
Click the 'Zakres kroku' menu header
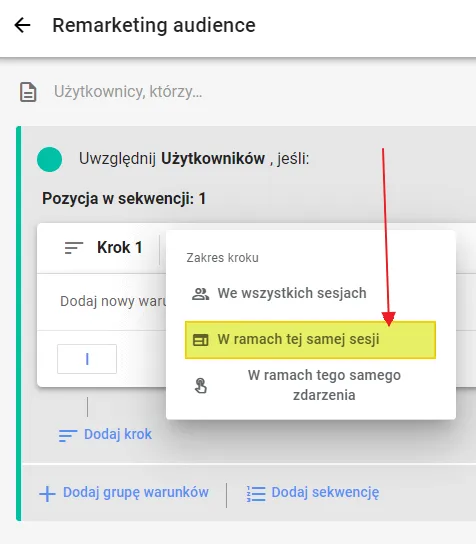point(222,258)
